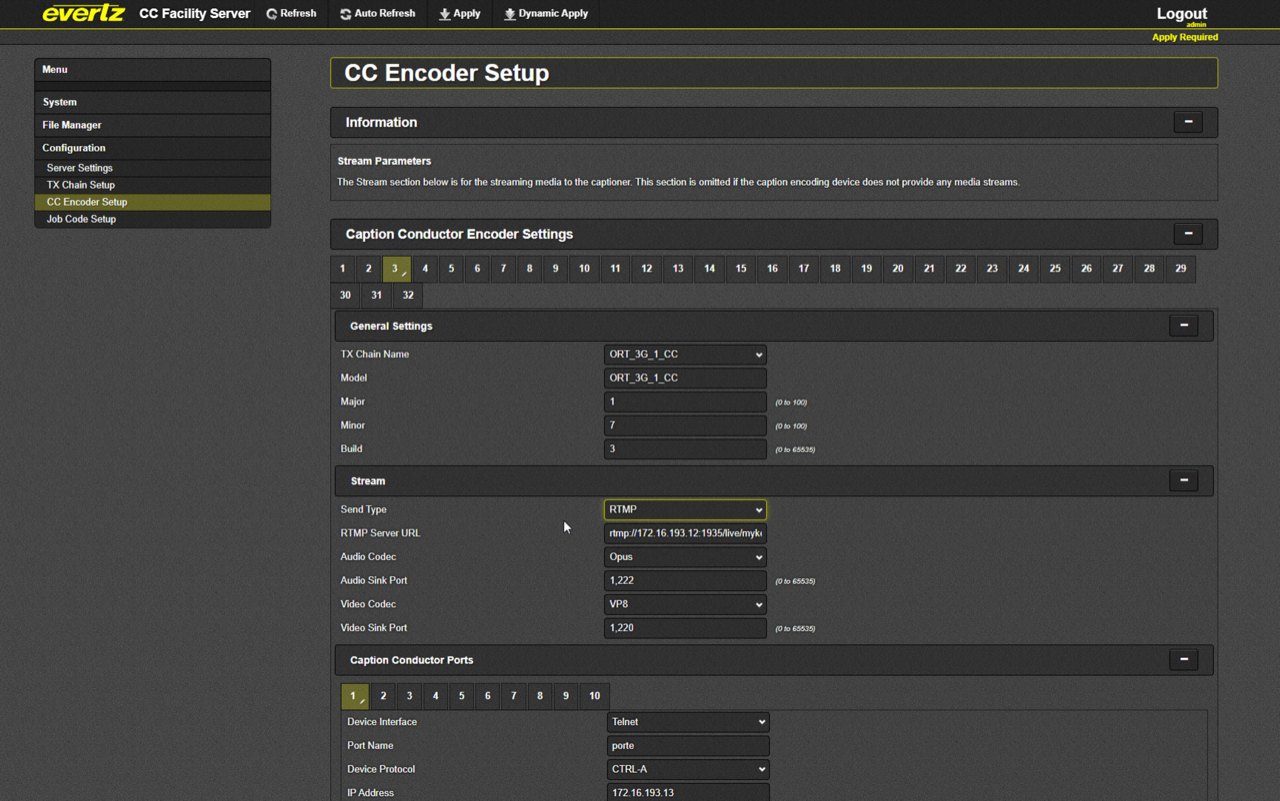Screen dimensions: 1280x801
Task: Click the Refresh toolbar button
Action: pos(291,14)
